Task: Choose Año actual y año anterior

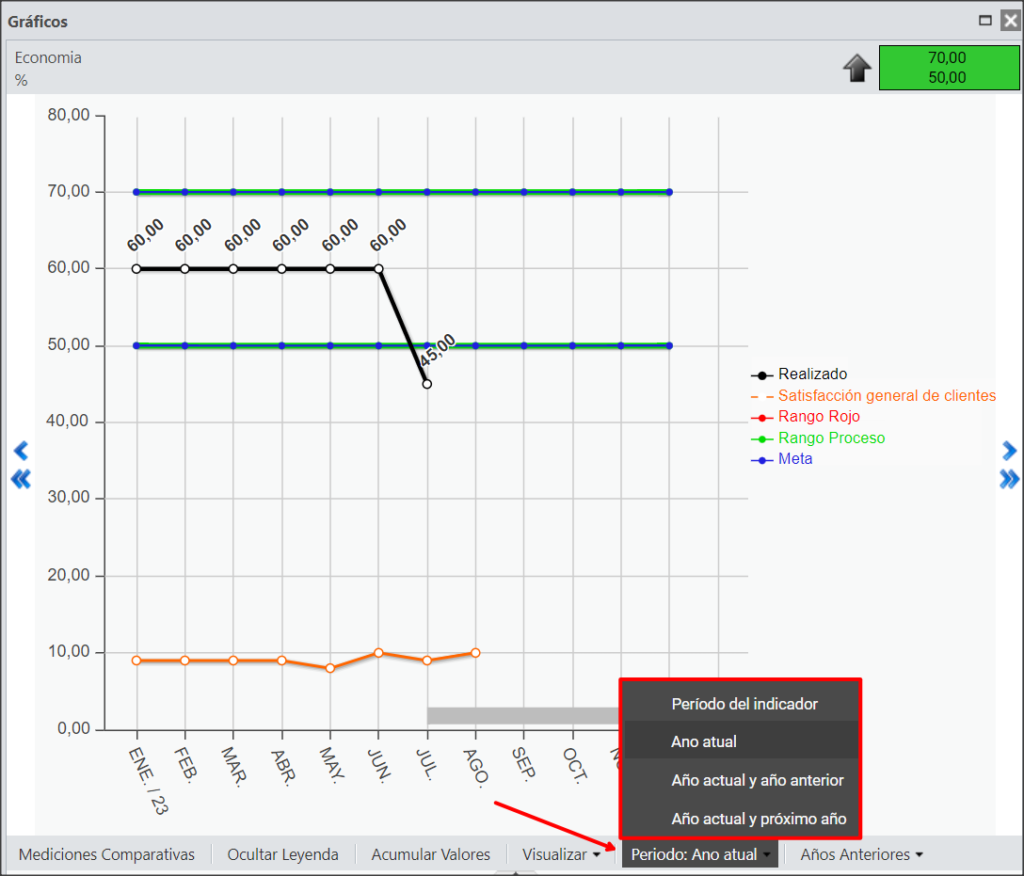Action: [x=741, y=780]
